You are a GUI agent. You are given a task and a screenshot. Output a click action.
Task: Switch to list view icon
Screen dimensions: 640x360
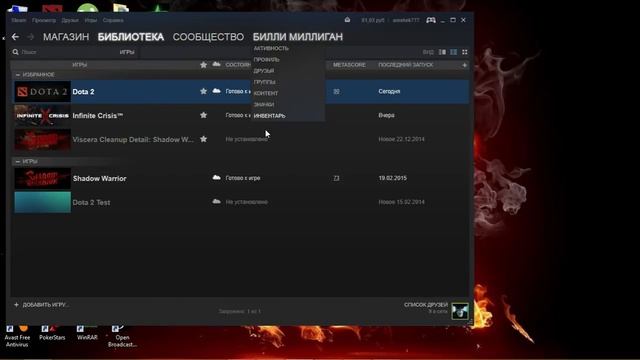[x=453, y=52]
